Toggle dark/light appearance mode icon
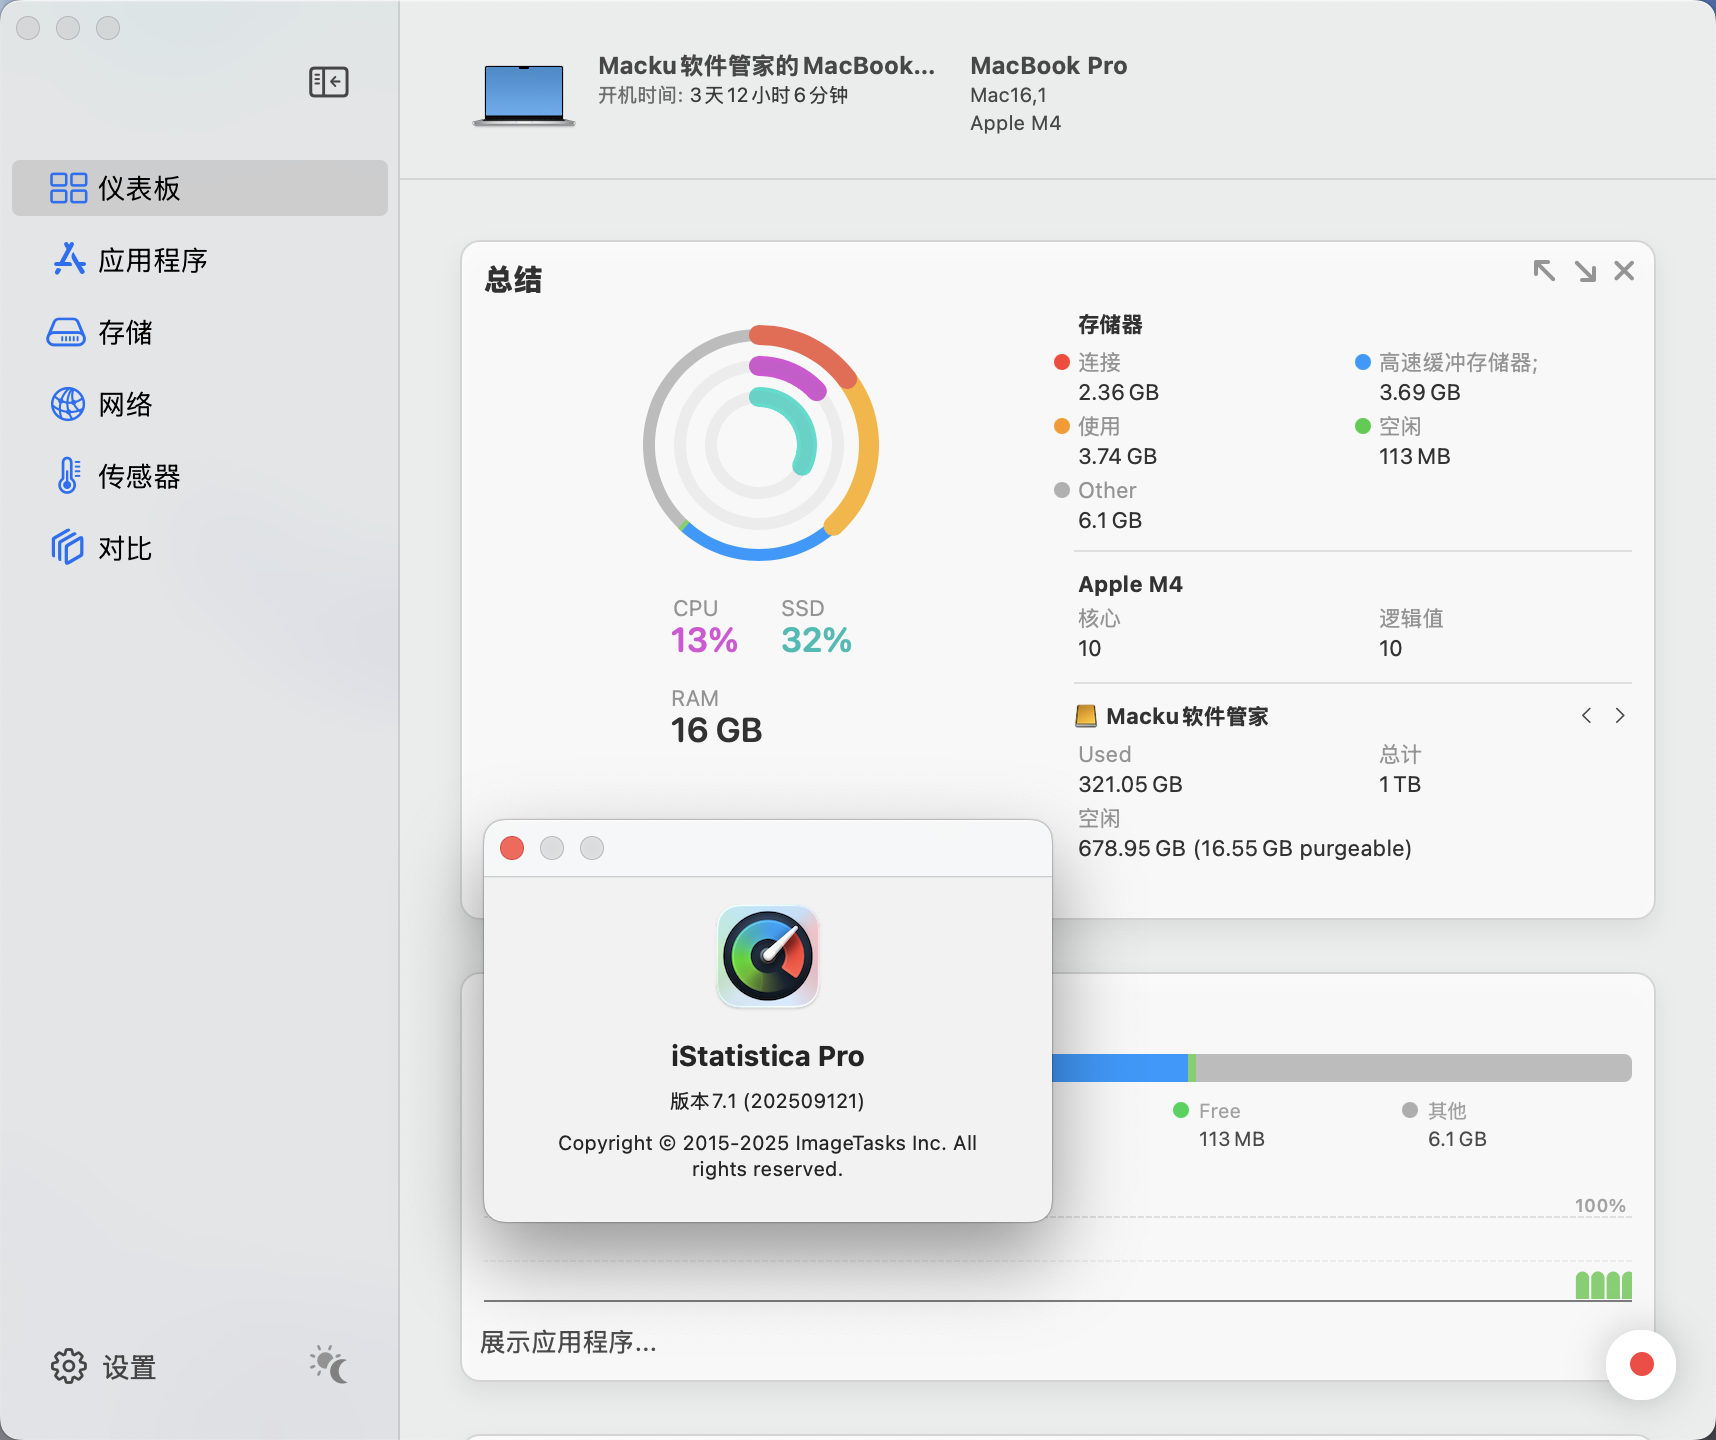 329,1364
